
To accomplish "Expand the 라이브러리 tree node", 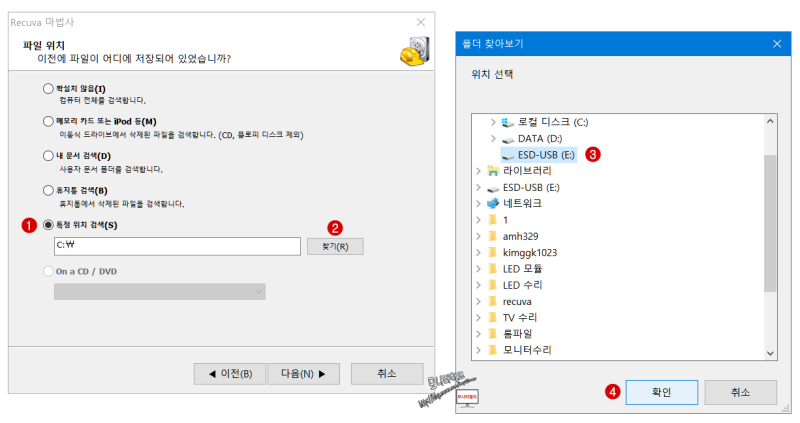I will click(478, 171).
